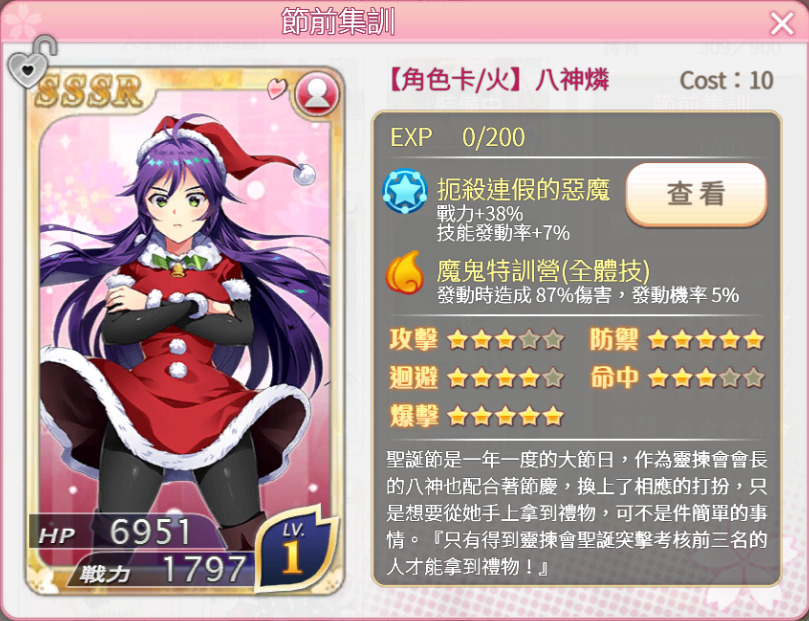
Task: Click the 命中 star rating
Action: (x=706, y=378)
